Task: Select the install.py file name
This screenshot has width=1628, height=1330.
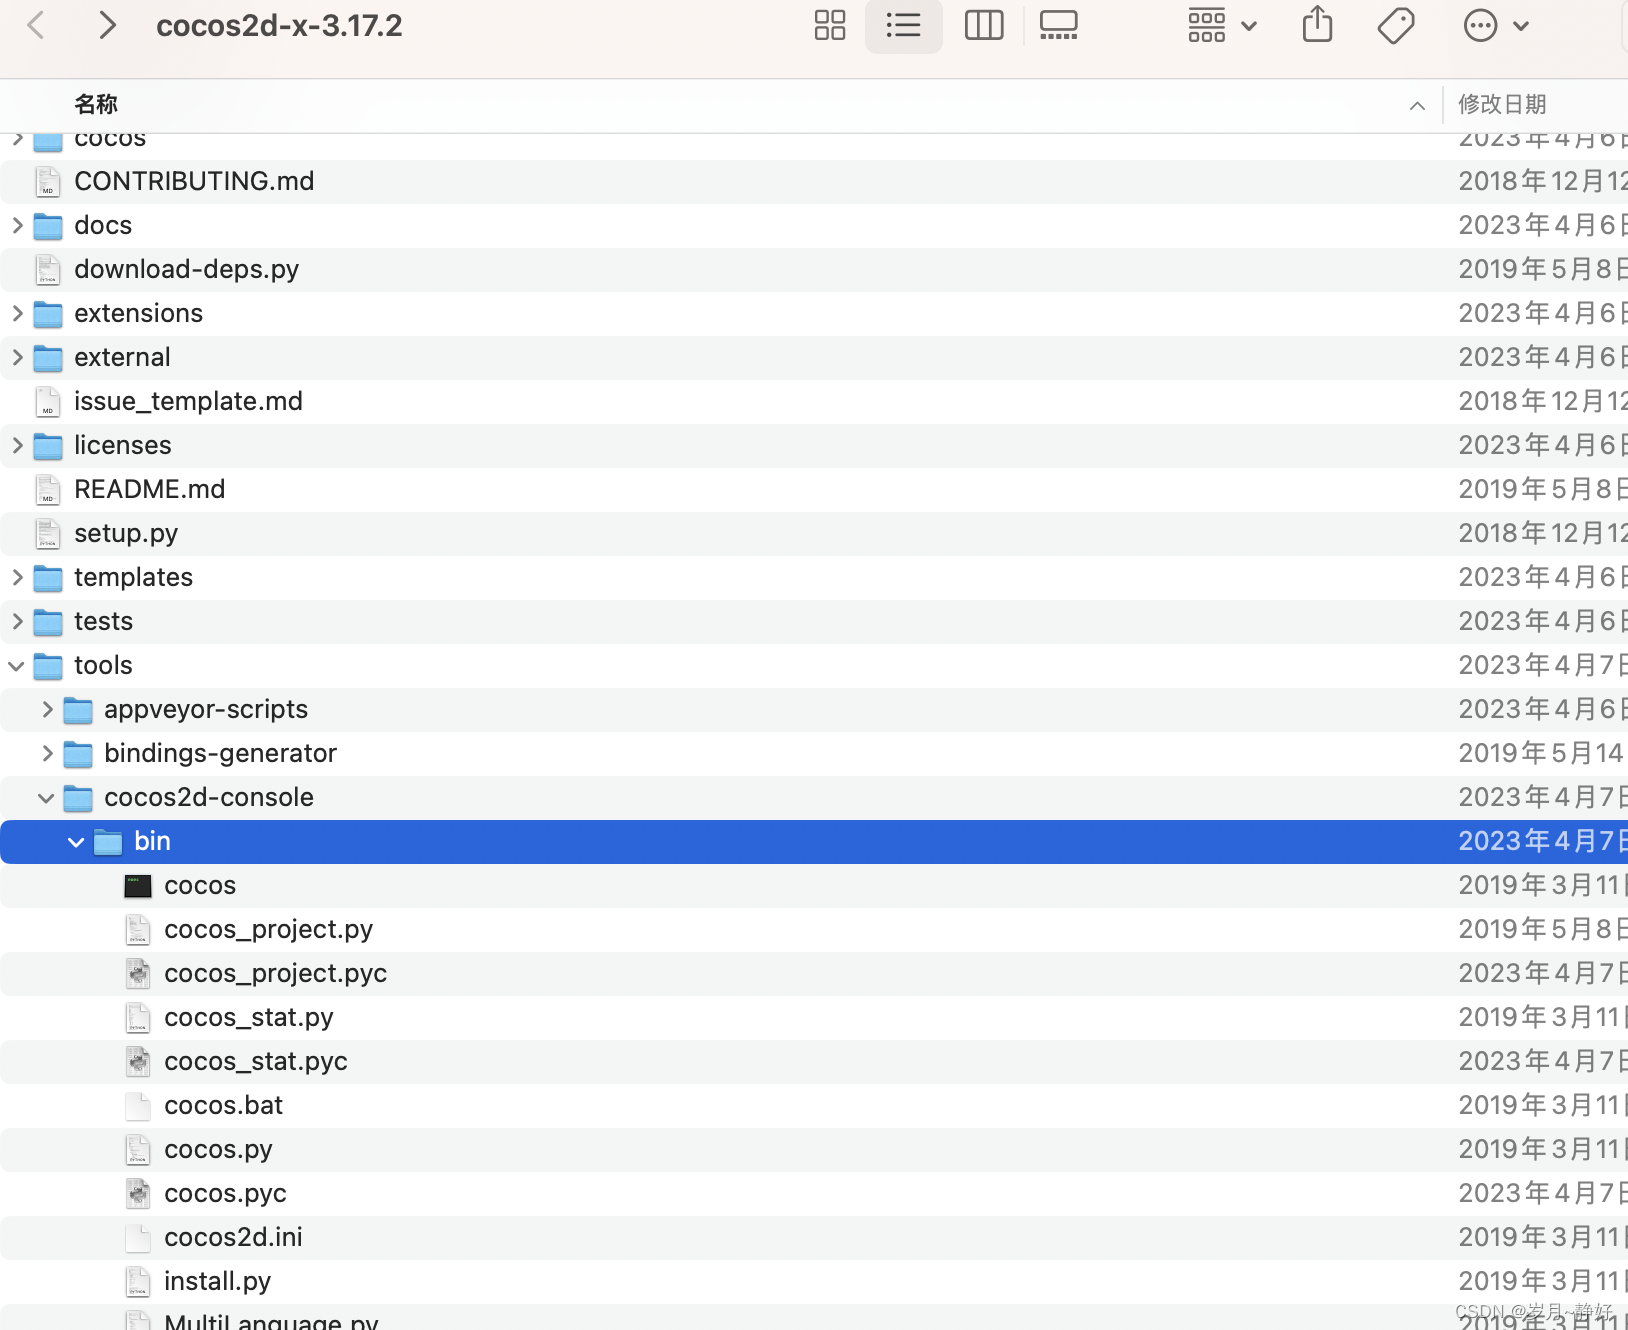Action: tap(218, 1281)
